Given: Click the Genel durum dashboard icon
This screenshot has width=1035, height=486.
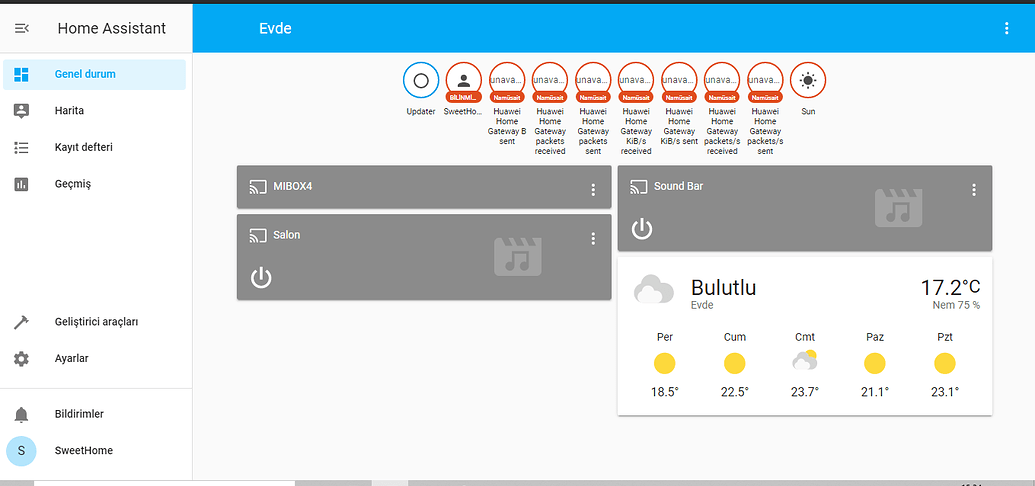Looking at the screenshot, I should pyautogui.click(x=21, y=74).
